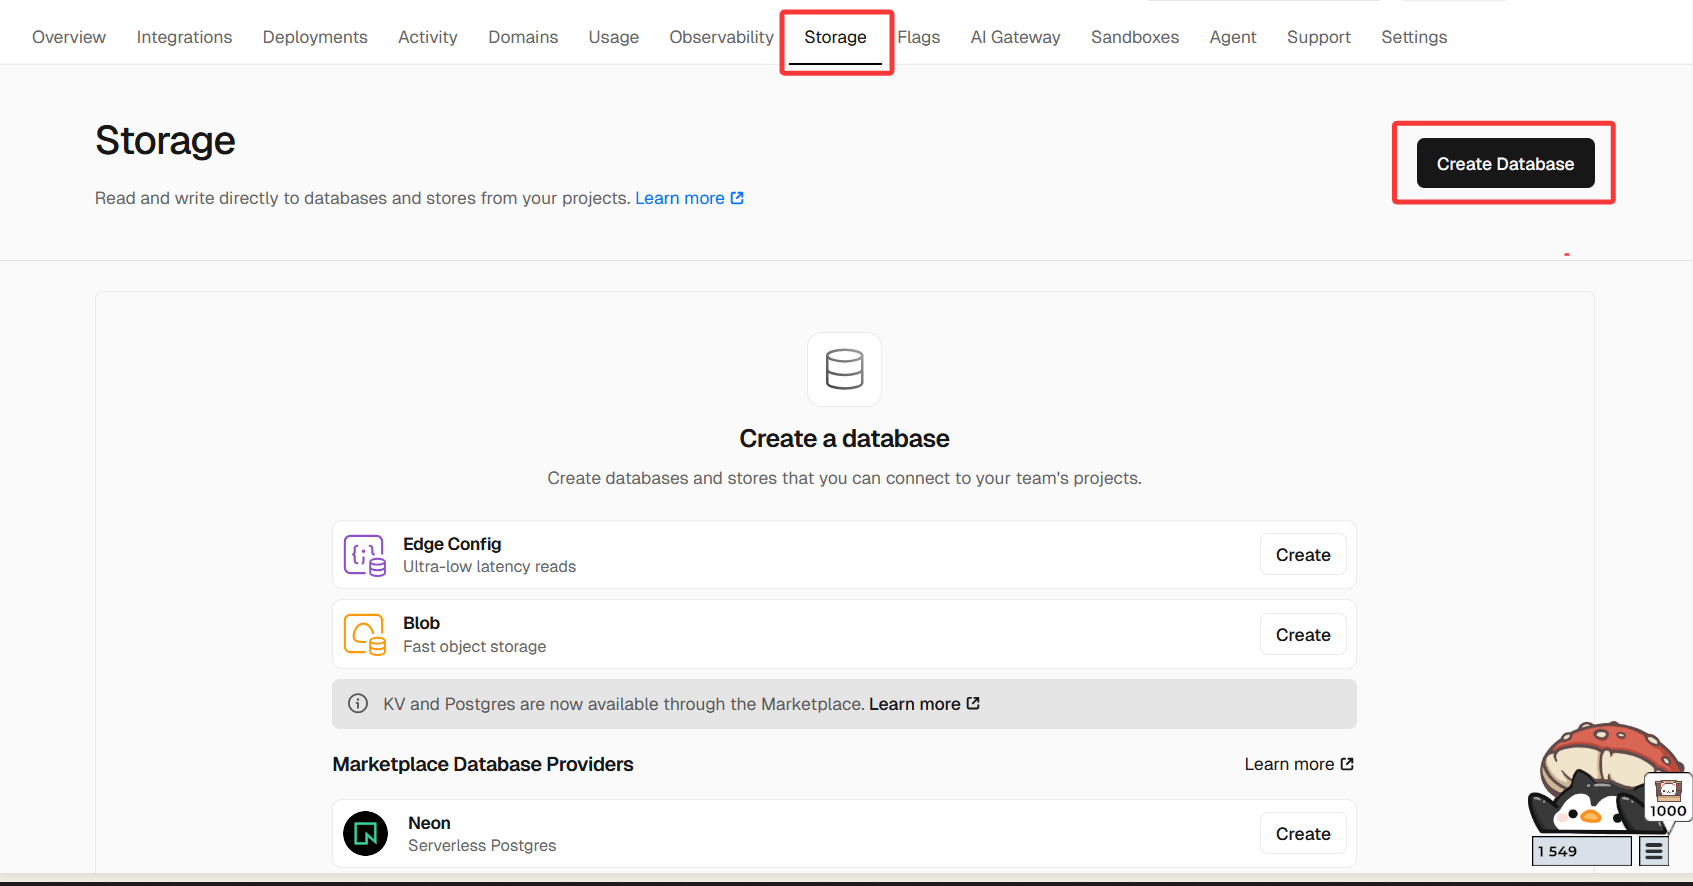Screen dimensions: 1693x886
Task: Switch to the Deployments tab
Action: coord(315,37)
